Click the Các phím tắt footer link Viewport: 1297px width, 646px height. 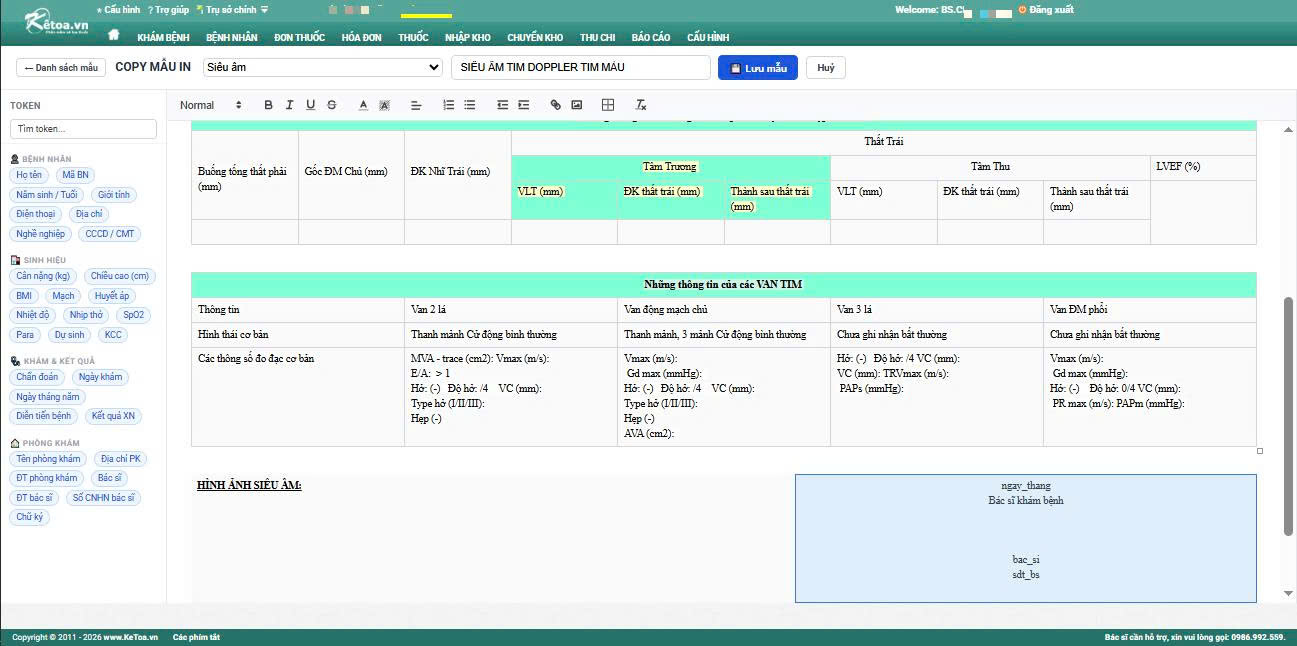[x=197, y=637]
